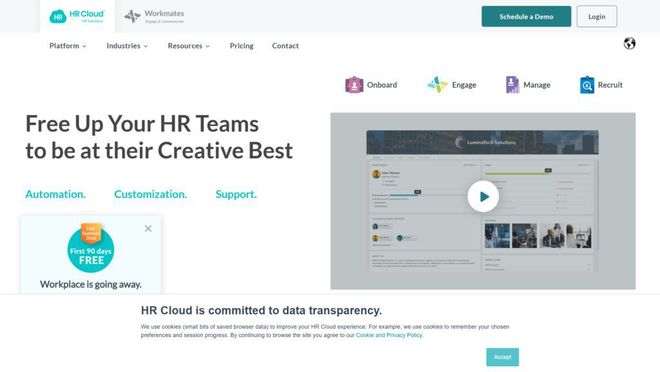Viewport: 660px width, 372px height.
Task: Play the product demo video
Action: tap(483, 197)
